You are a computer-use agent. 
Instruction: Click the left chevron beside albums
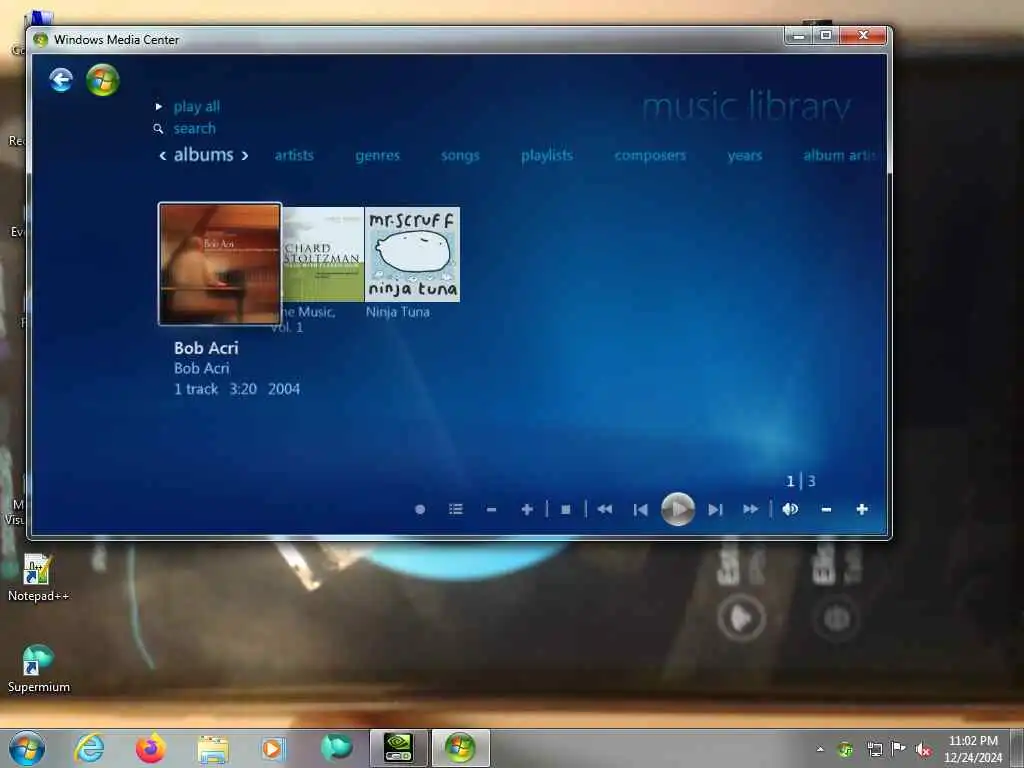point(163,155)
